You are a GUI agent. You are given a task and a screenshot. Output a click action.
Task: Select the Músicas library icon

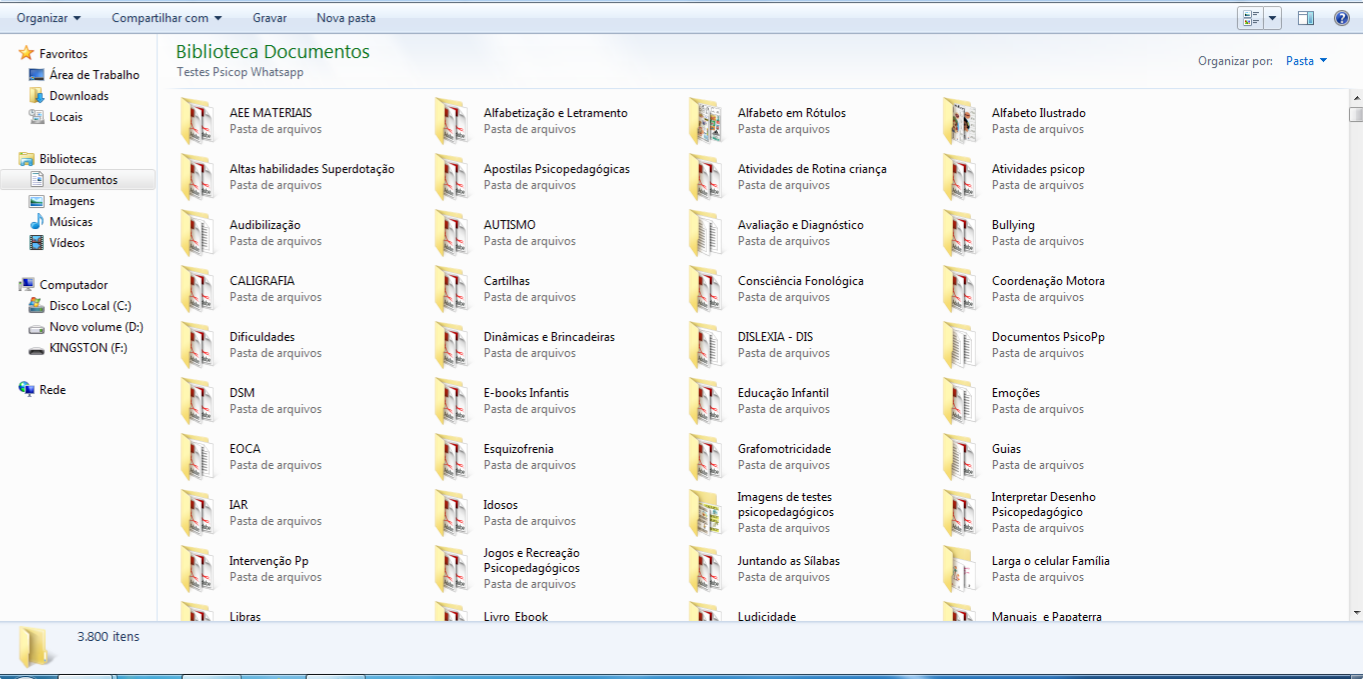36,222
